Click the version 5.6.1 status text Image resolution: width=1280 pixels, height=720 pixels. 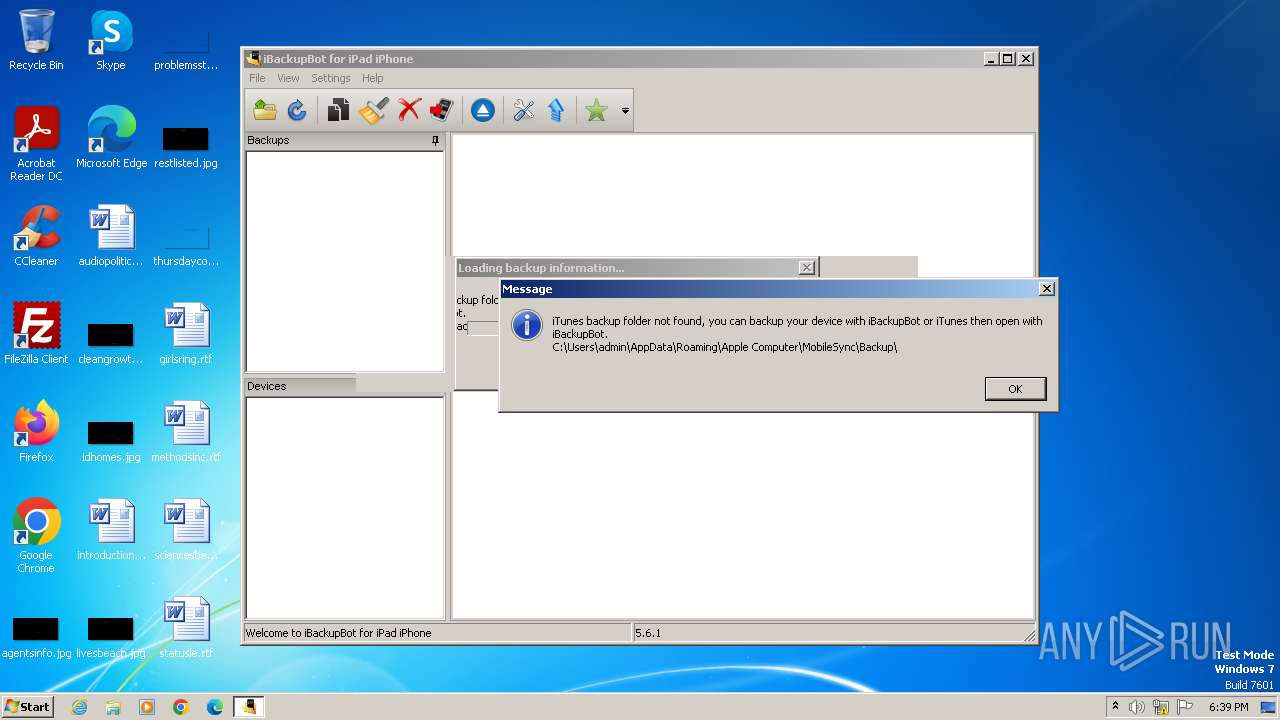(648, 633)
